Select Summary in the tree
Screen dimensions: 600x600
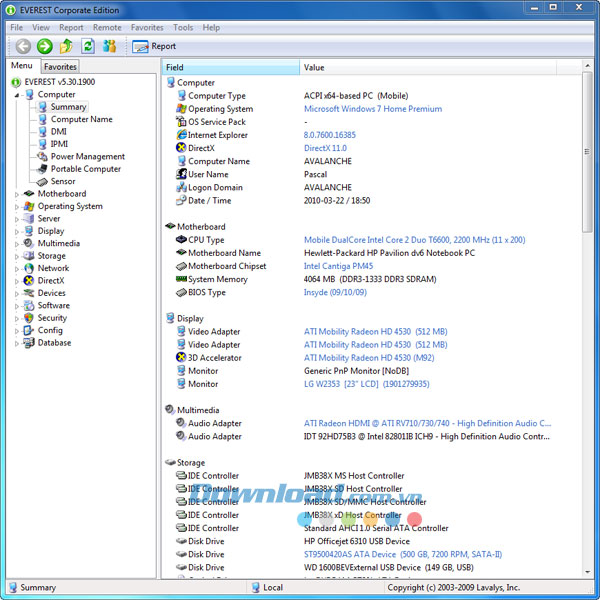click(68, 107)
